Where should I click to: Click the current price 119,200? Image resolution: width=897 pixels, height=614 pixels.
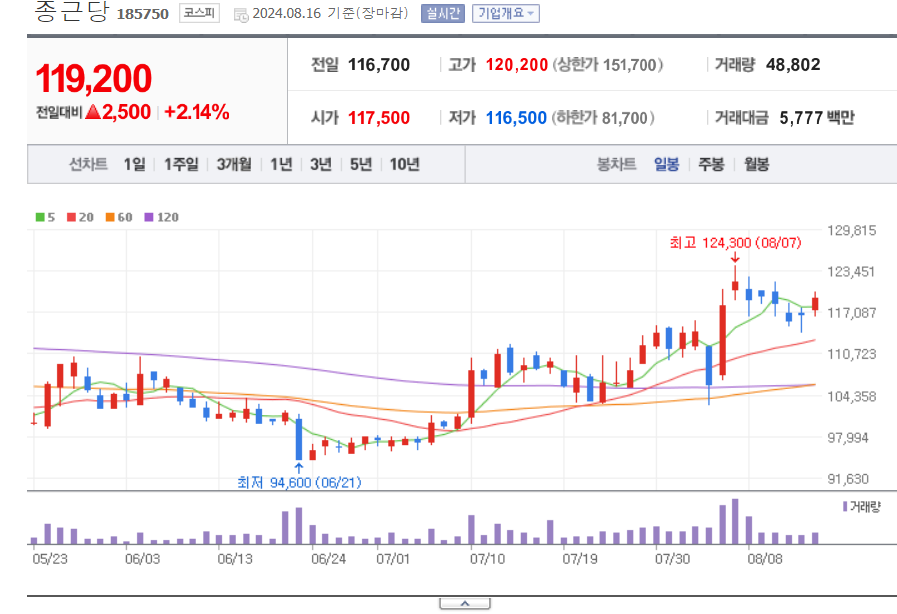[94, 78]
